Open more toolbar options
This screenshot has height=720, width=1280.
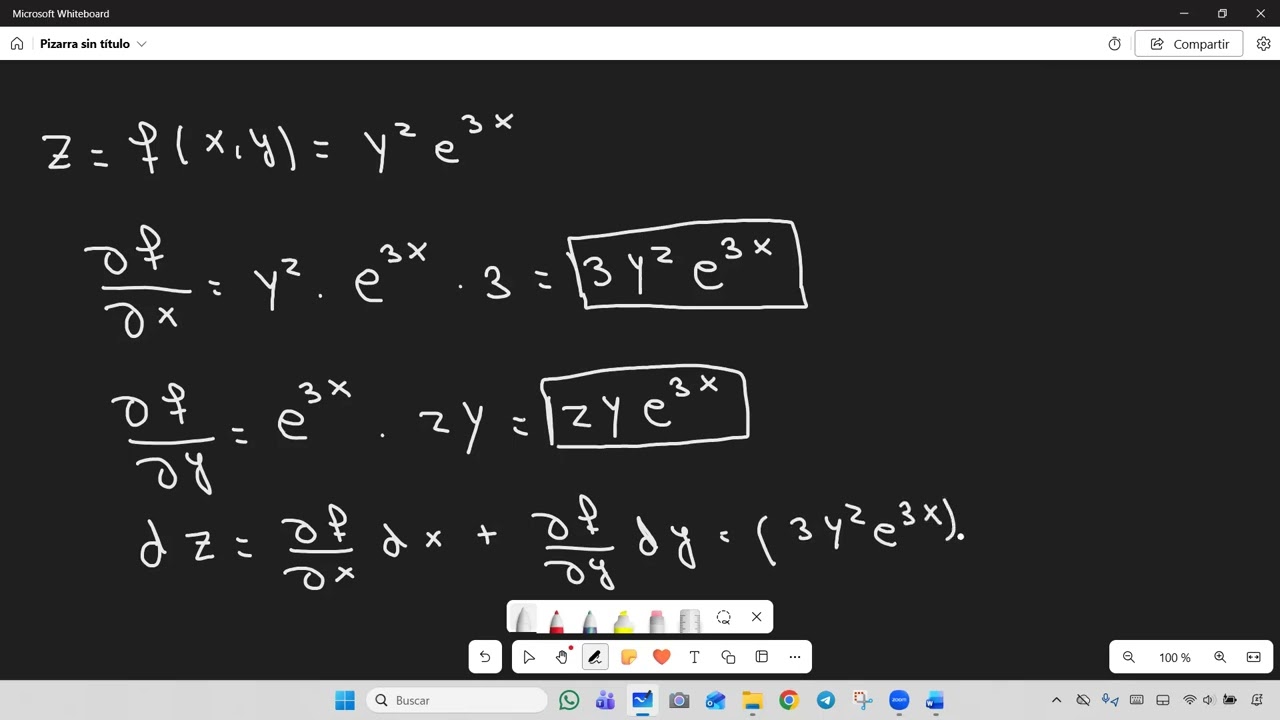click(x=795, y=657)
